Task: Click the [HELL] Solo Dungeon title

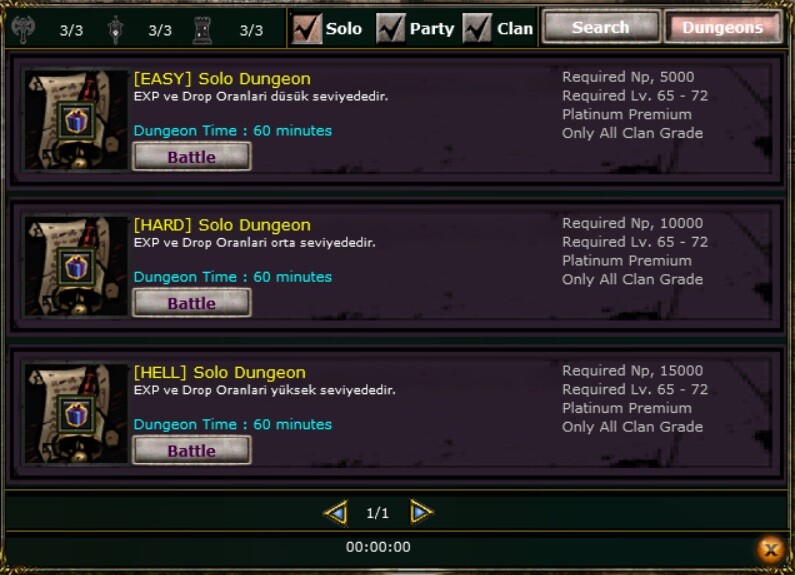Action: [x=220, y=373]
